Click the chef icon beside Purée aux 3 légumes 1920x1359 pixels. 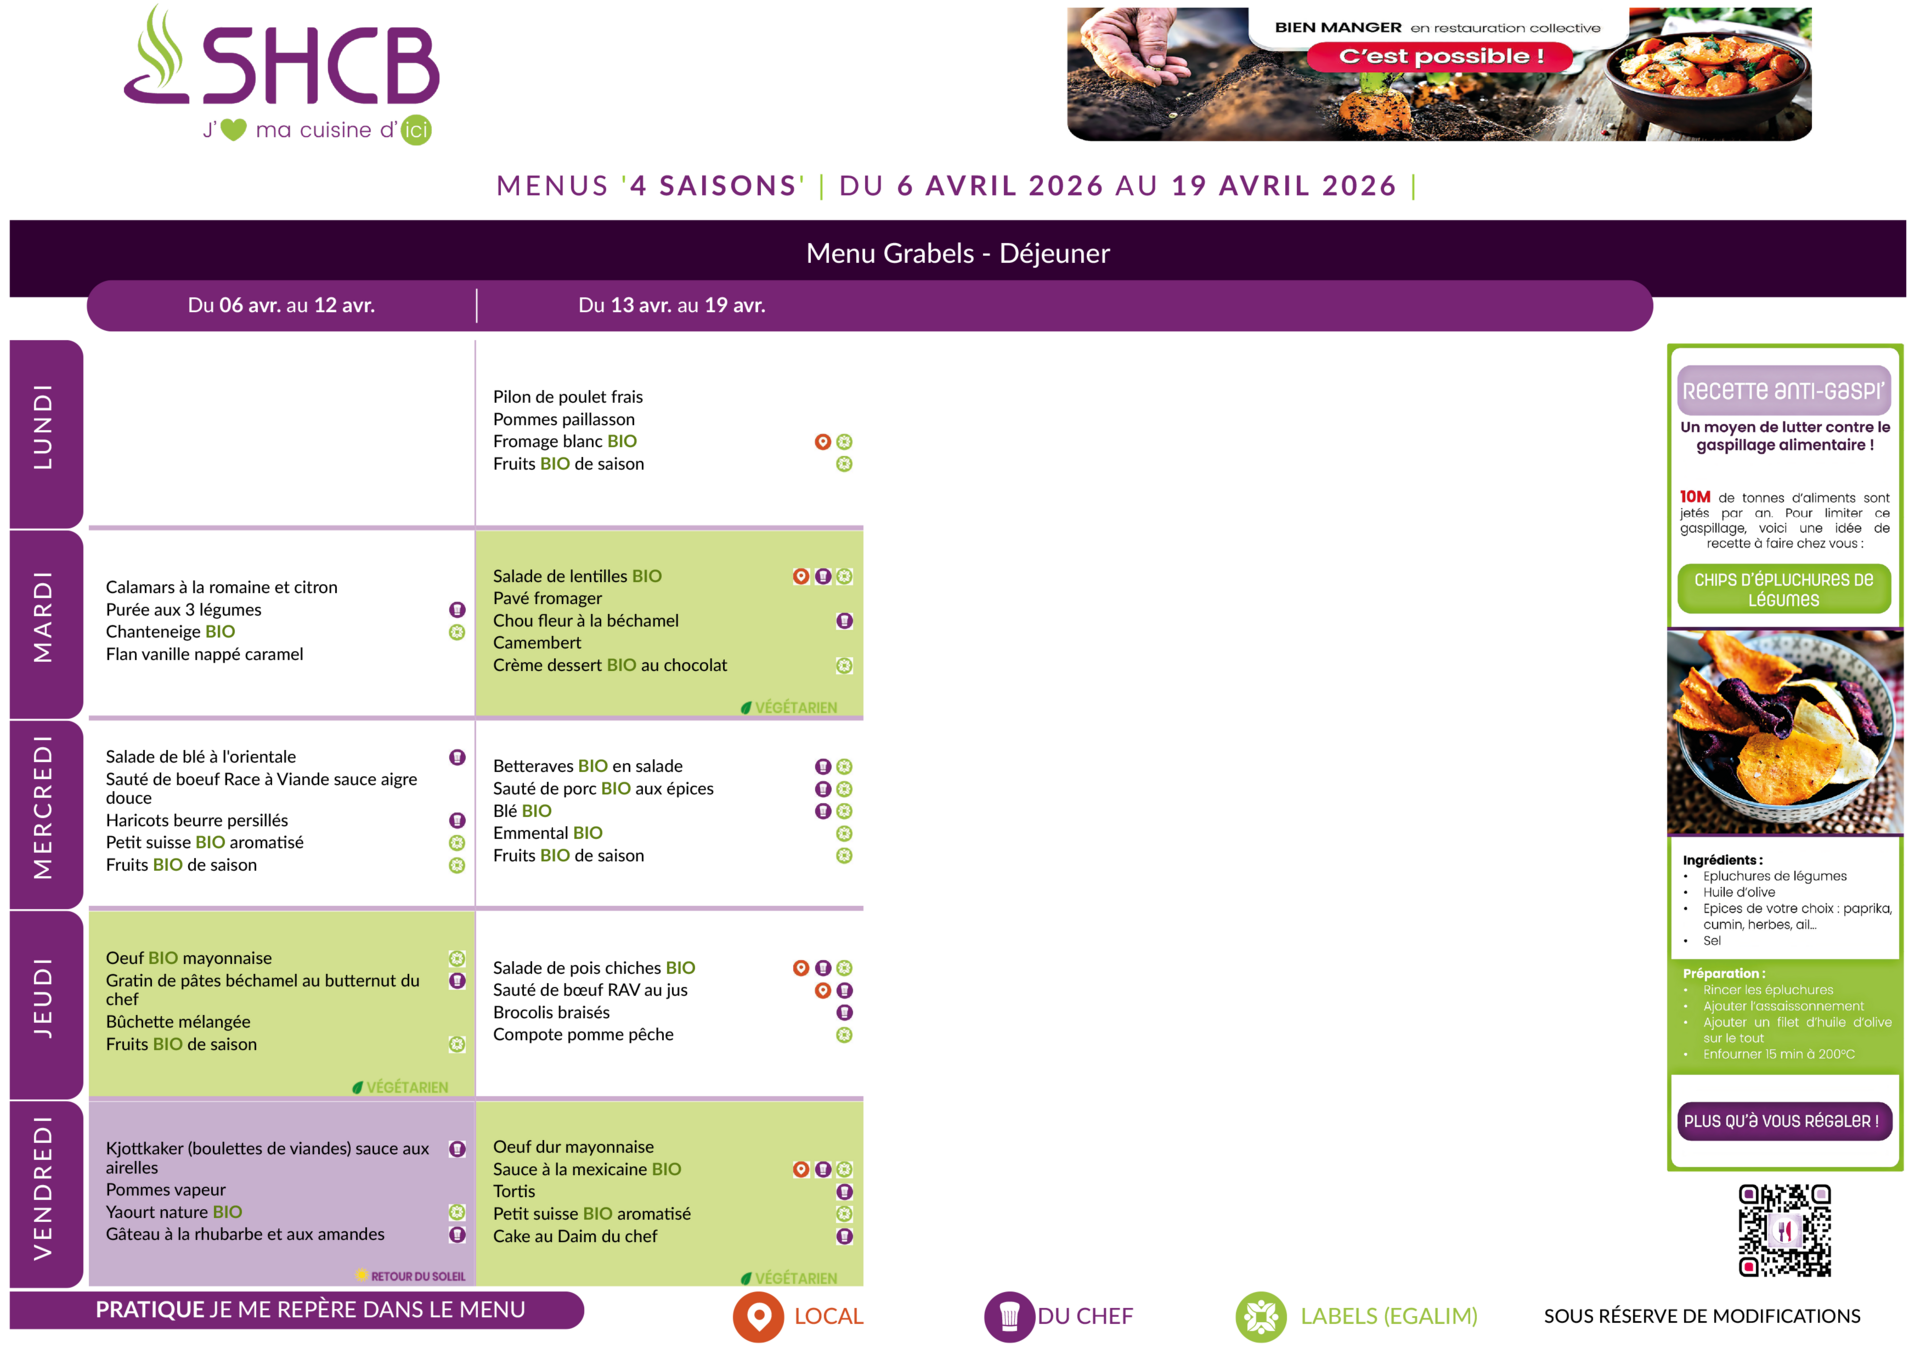point(457,610)
